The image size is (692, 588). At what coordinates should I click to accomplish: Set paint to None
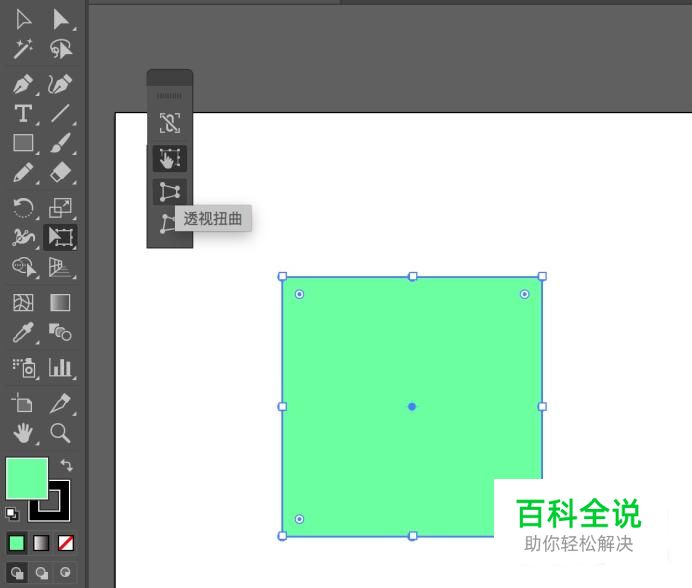point(66,543)
